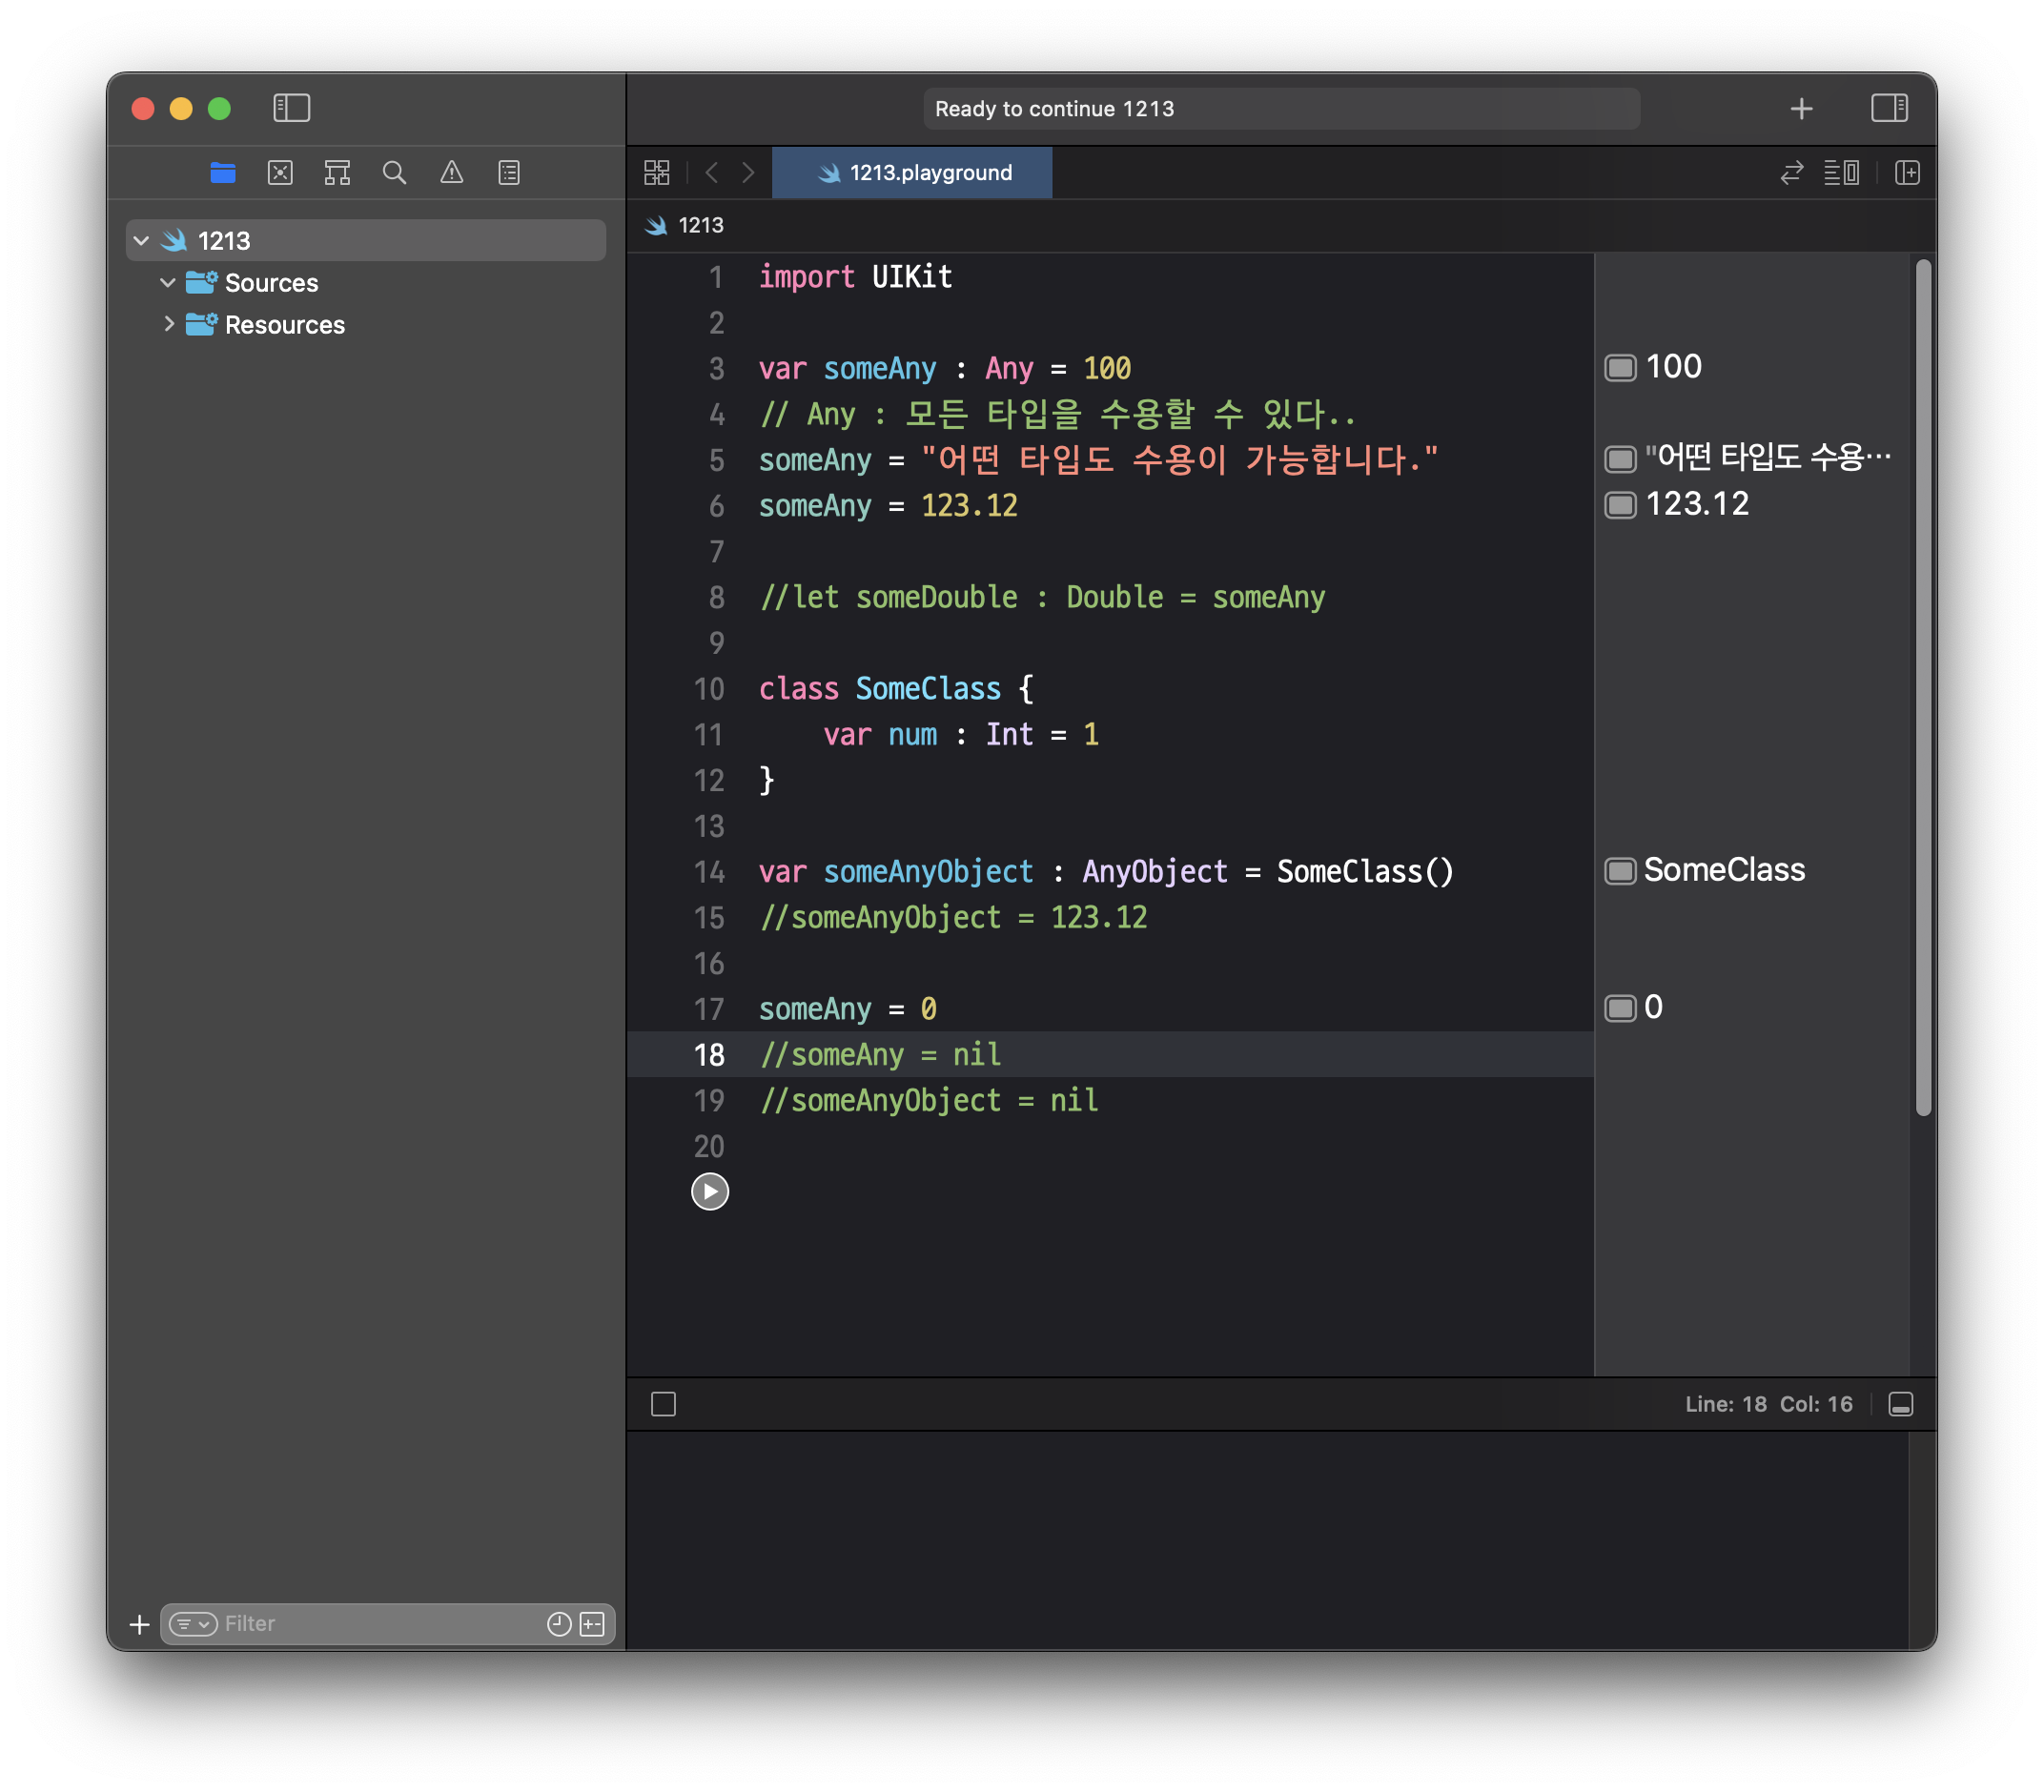Go back in editor history

[x=712, y=173]
